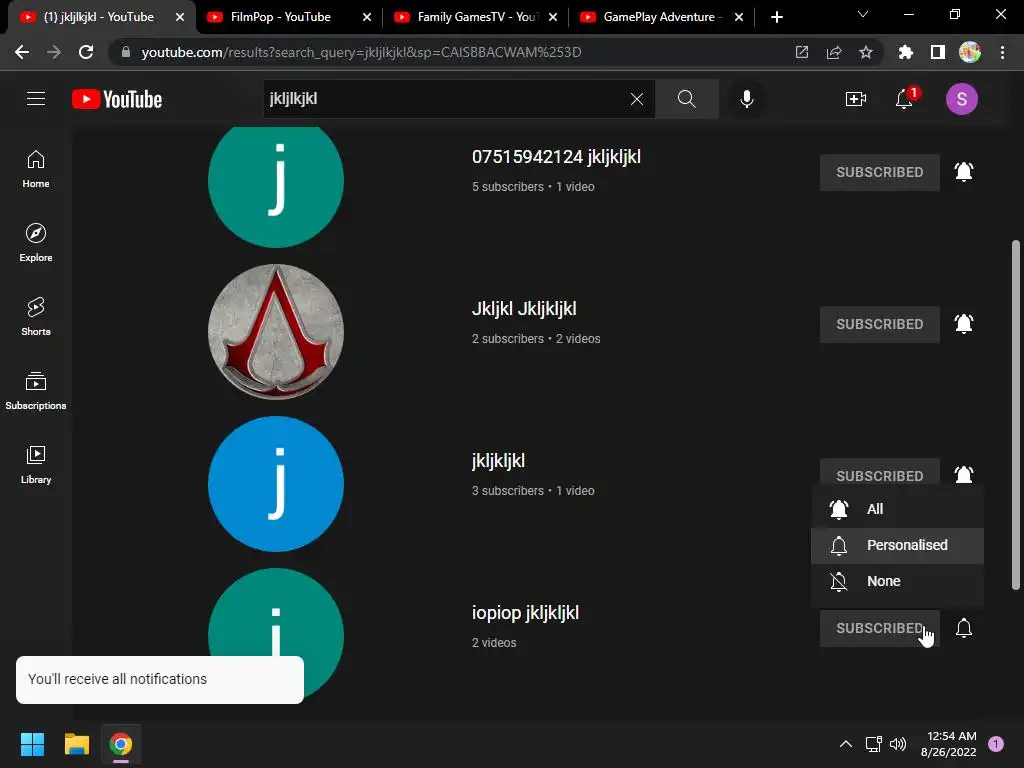
Task: Select None notifications option
Action: [x=897, y=581]
